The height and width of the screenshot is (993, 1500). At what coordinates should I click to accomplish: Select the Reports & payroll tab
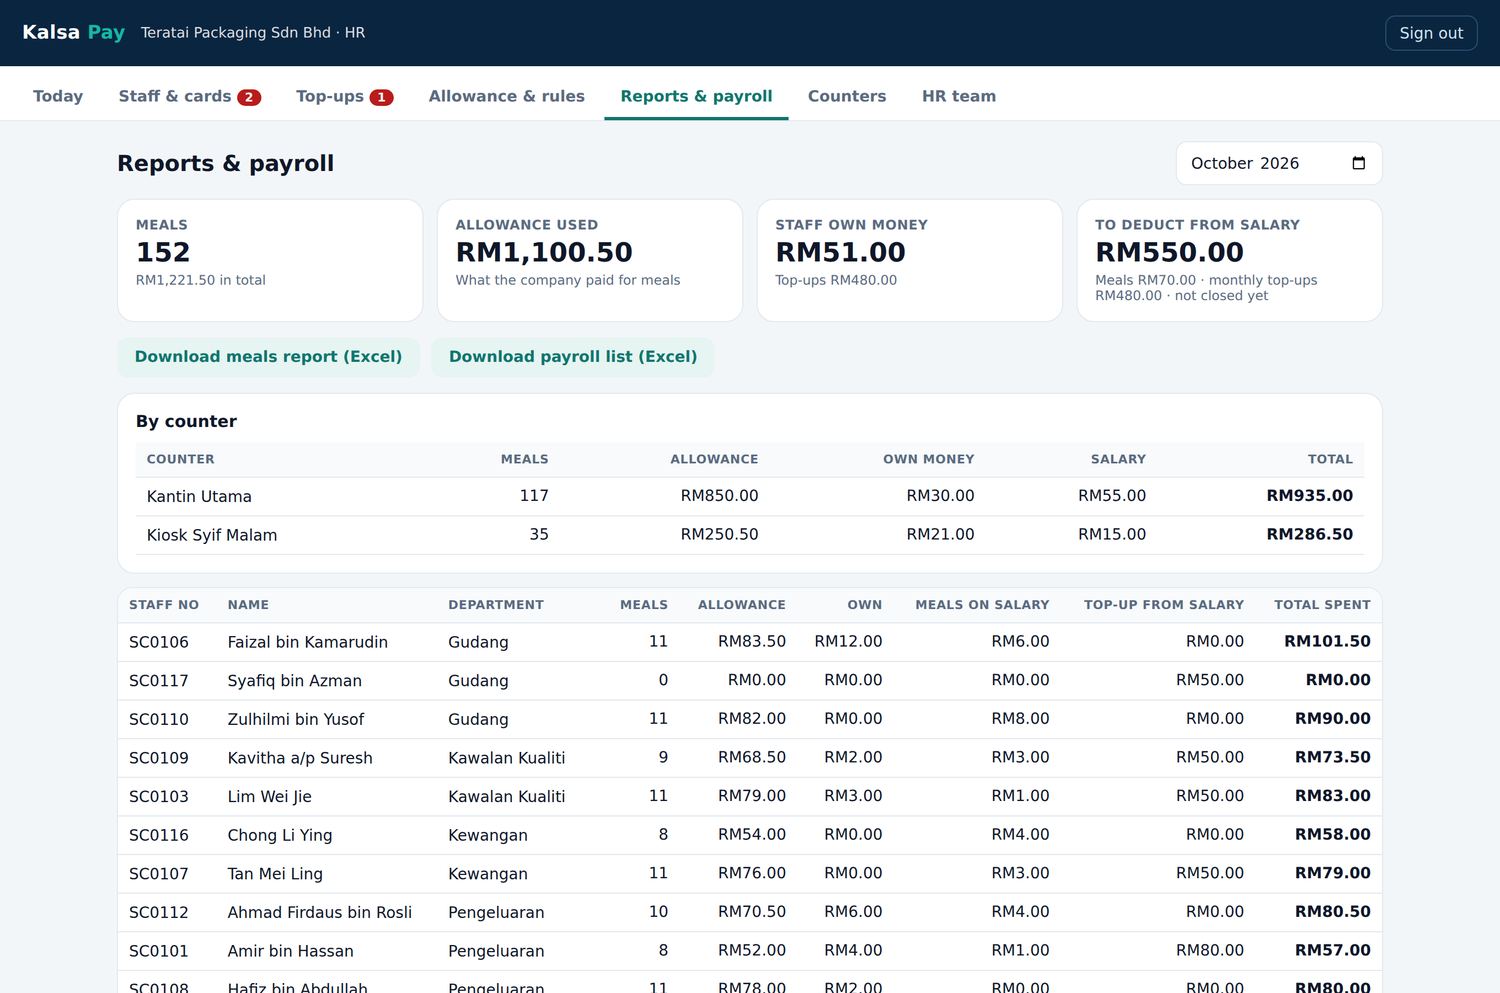coord(696,96)
